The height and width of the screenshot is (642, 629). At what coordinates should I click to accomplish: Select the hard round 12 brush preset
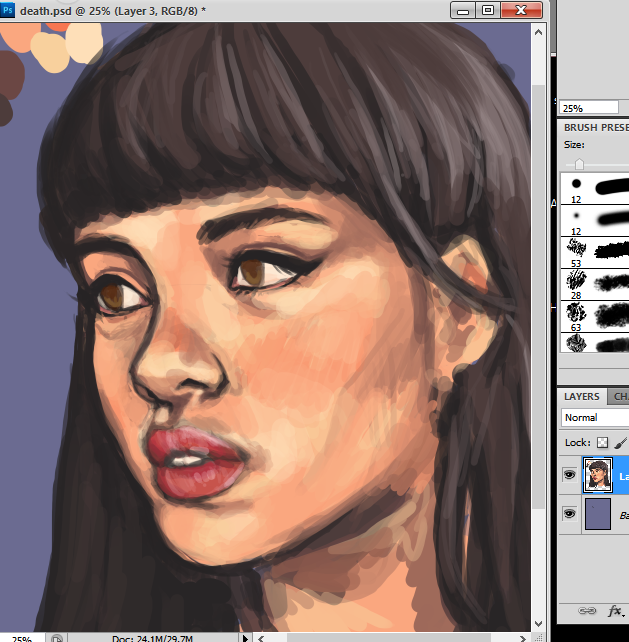pyautogui.click(x=595, y=188)
